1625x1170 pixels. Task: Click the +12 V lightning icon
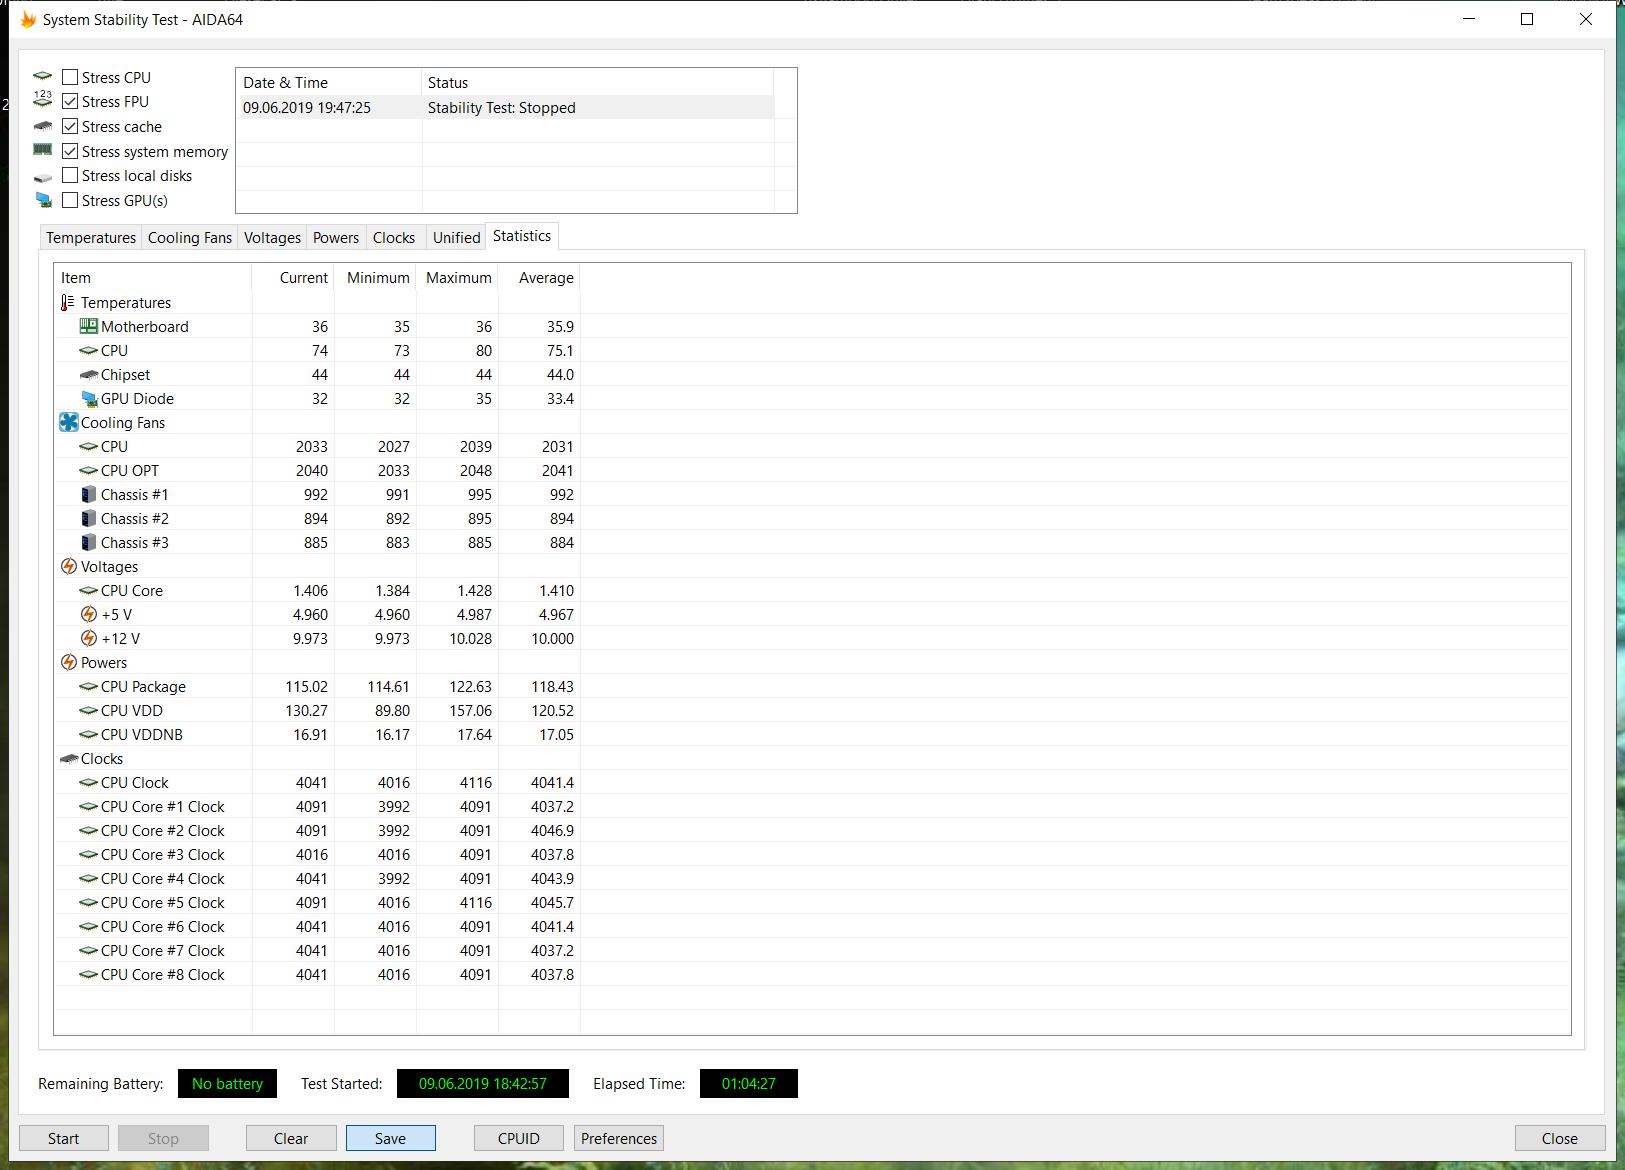point(89,638)
